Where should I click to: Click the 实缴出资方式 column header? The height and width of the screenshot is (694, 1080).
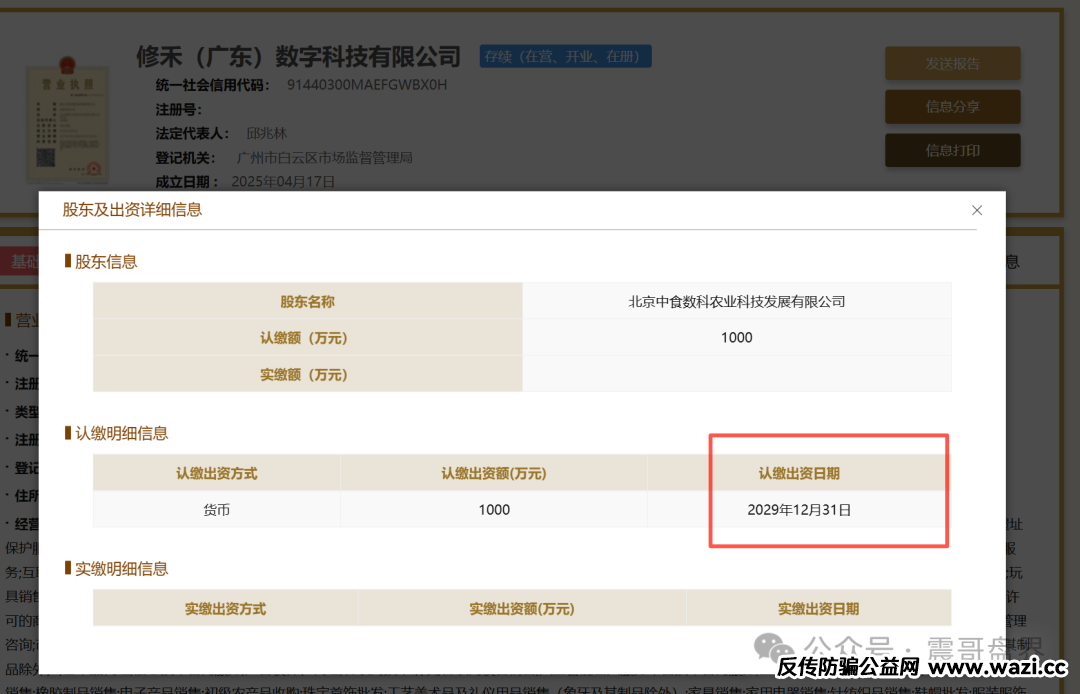(225, 608)
